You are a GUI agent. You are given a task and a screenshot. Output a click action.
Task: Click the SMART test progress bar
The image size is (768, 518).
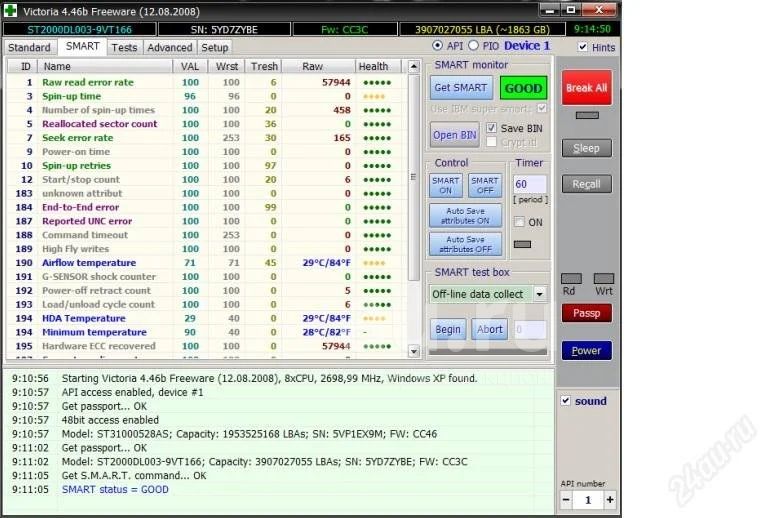click(x=488, y=351)
